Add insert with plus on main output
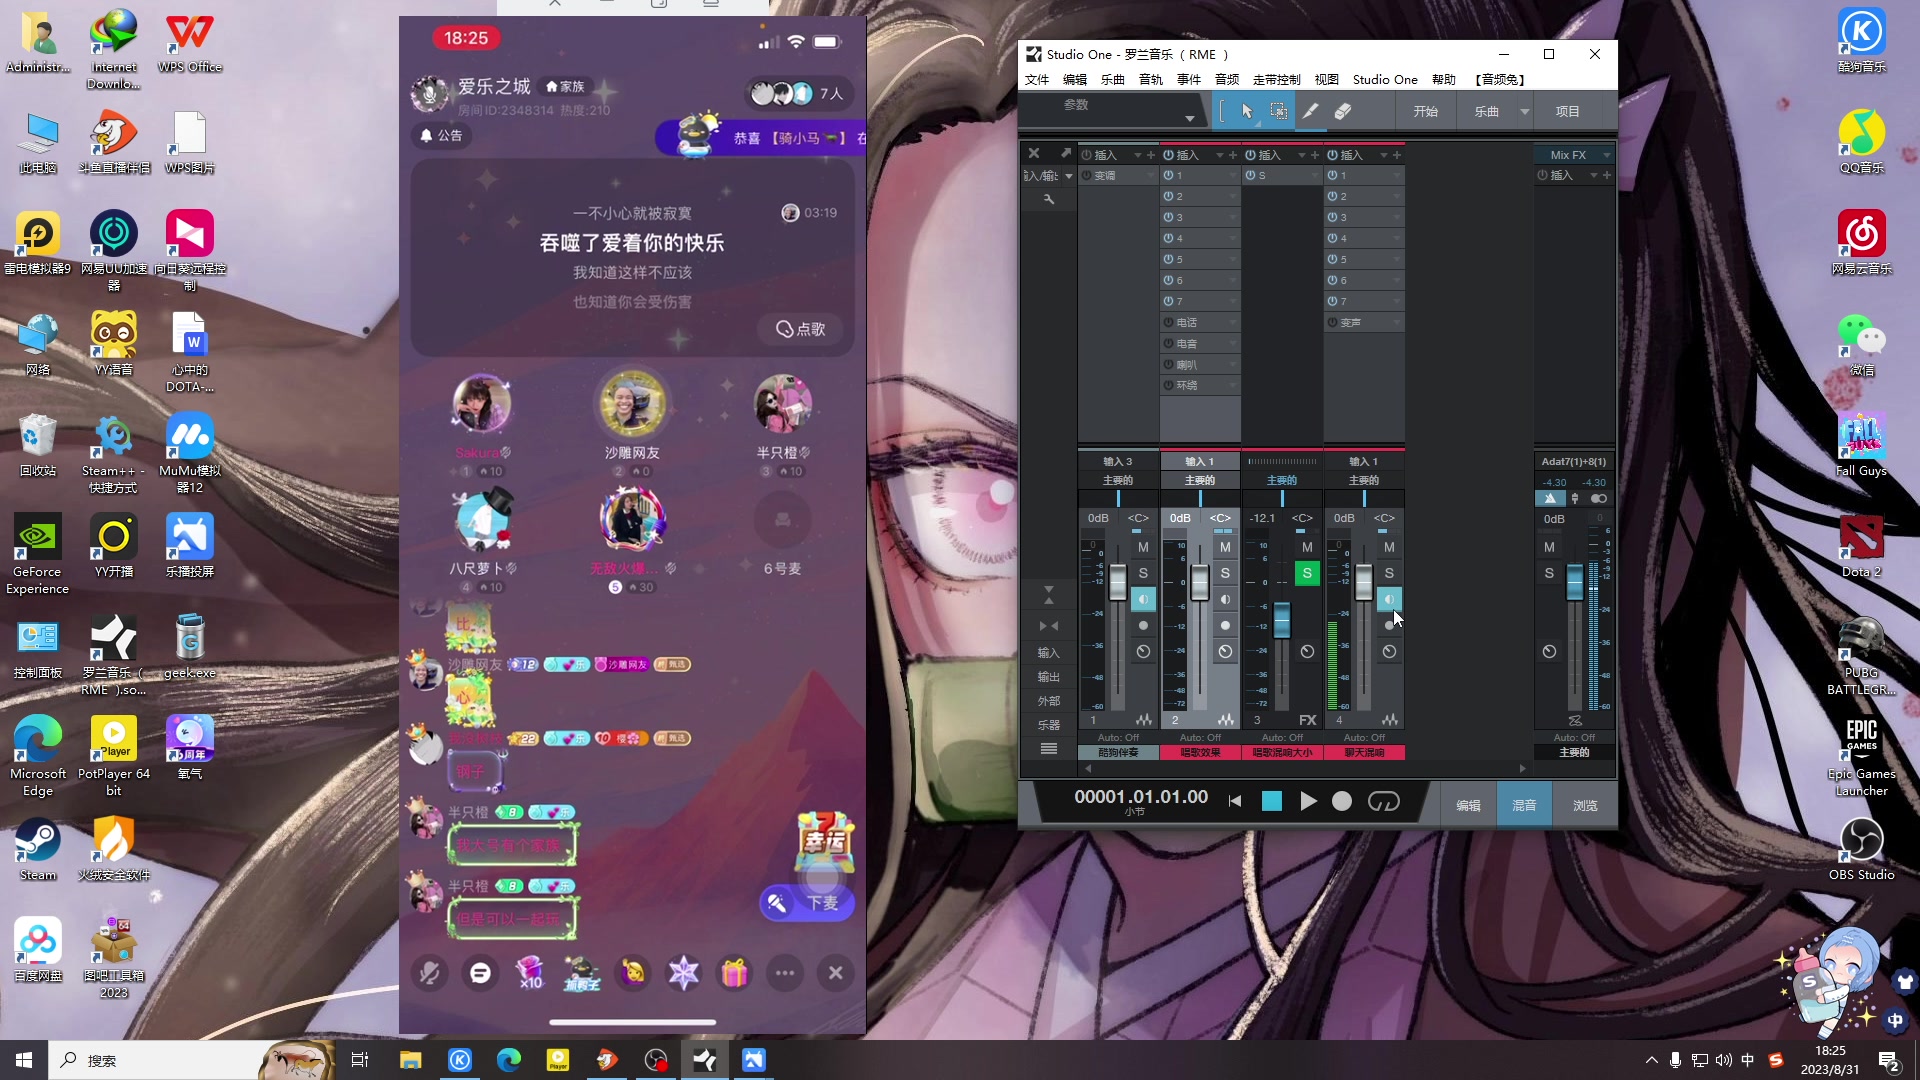The image size is (1920, 1080). coord(1607,175)
